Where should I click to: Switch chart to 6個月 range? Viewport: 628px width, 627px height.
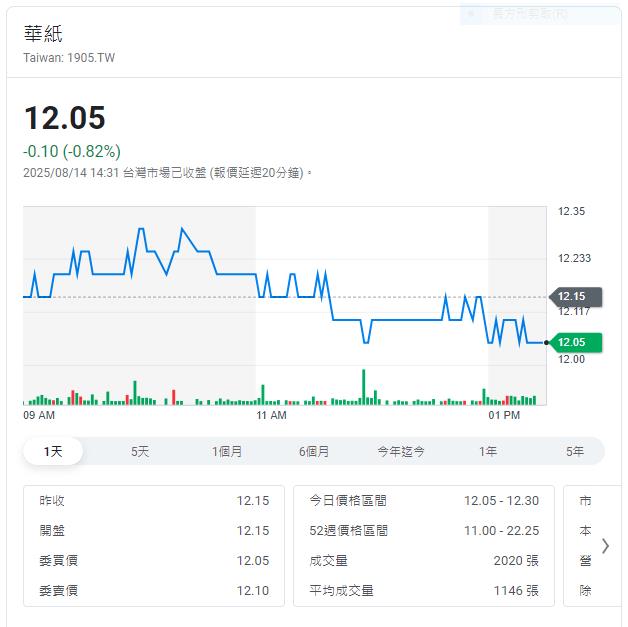coord(314,451)
